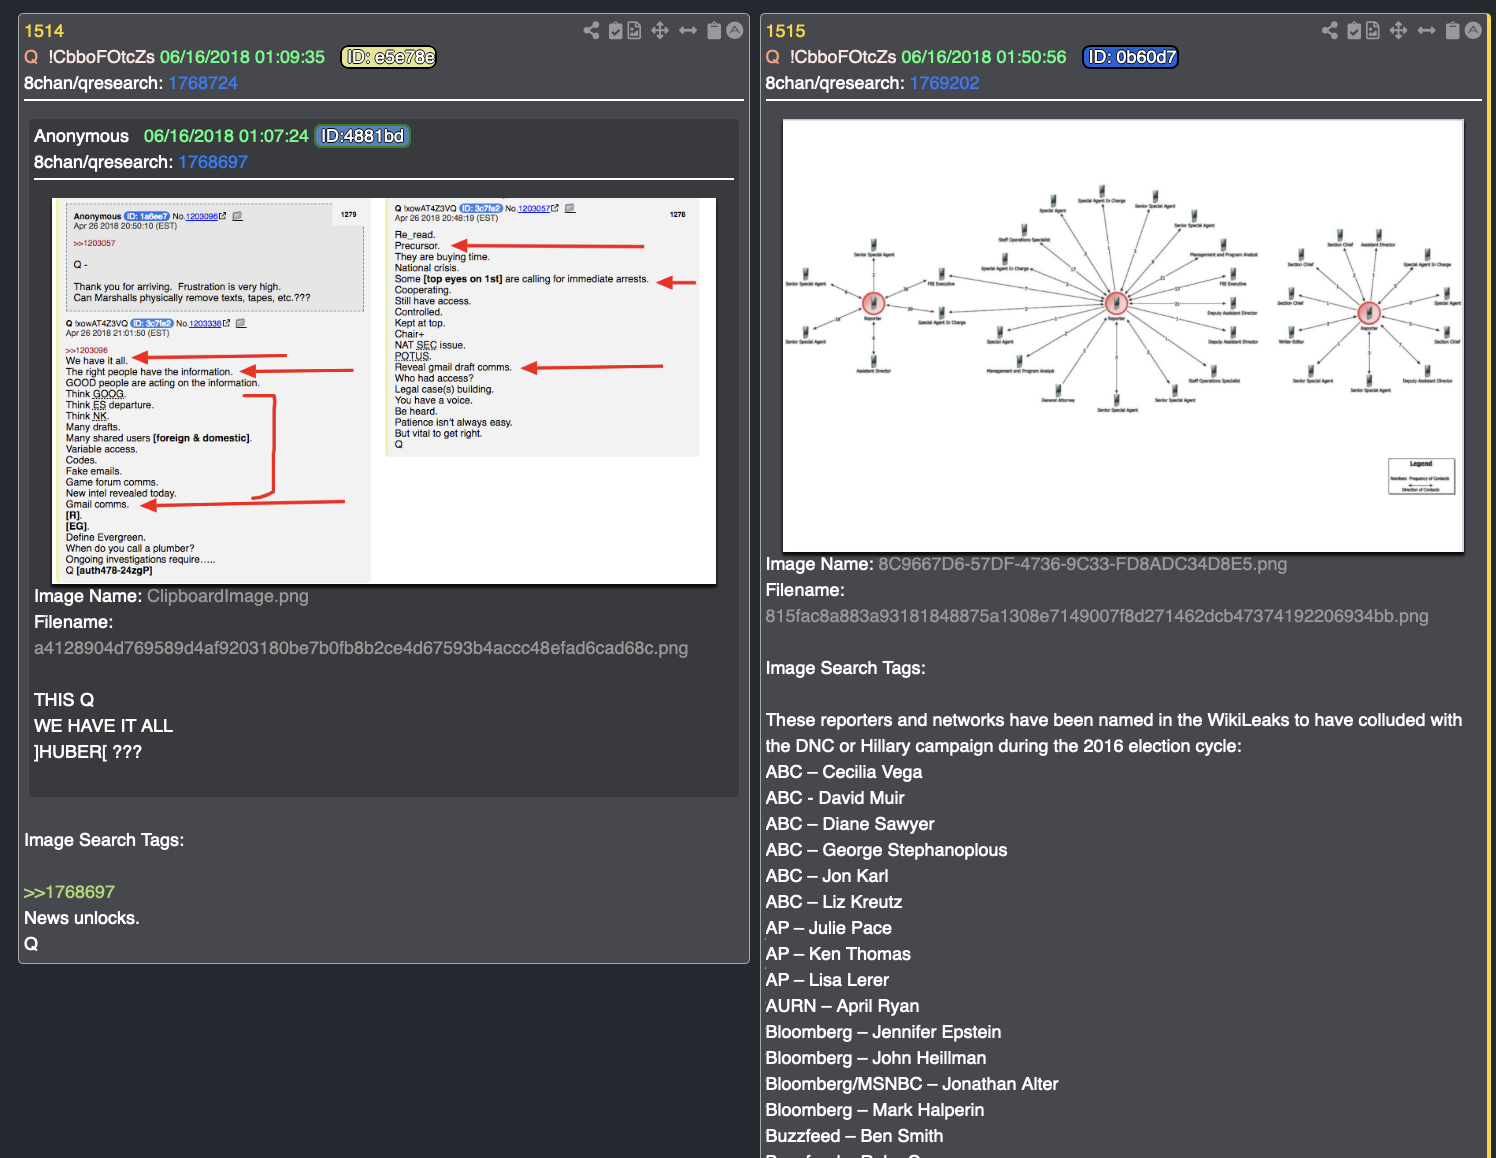This screenshot has height=1158, width=1496.
Task: Click the 'Bloomberg – Mark Halperin' entry
Action: 875,1110
